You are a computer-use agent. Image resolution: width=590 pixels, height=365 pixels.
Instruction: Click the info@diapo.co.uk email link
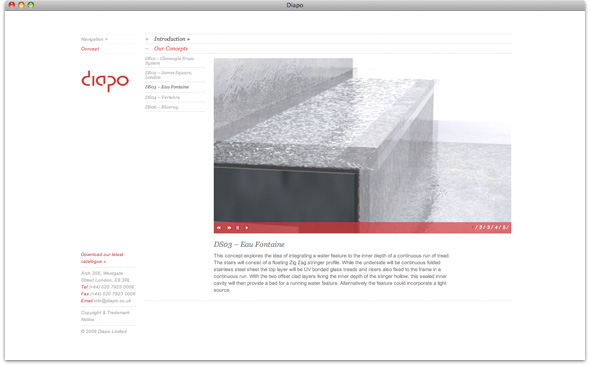pos(113,301)
